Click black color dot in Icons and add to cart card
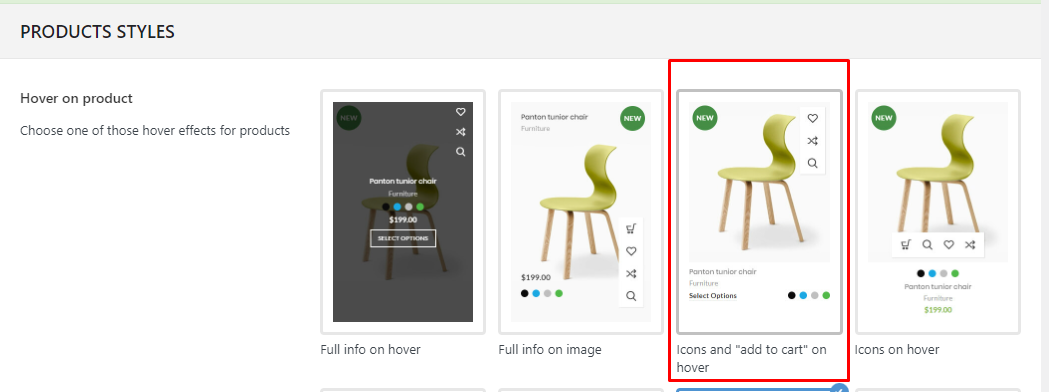1049x392 pixels. click(x=791, y=295)
